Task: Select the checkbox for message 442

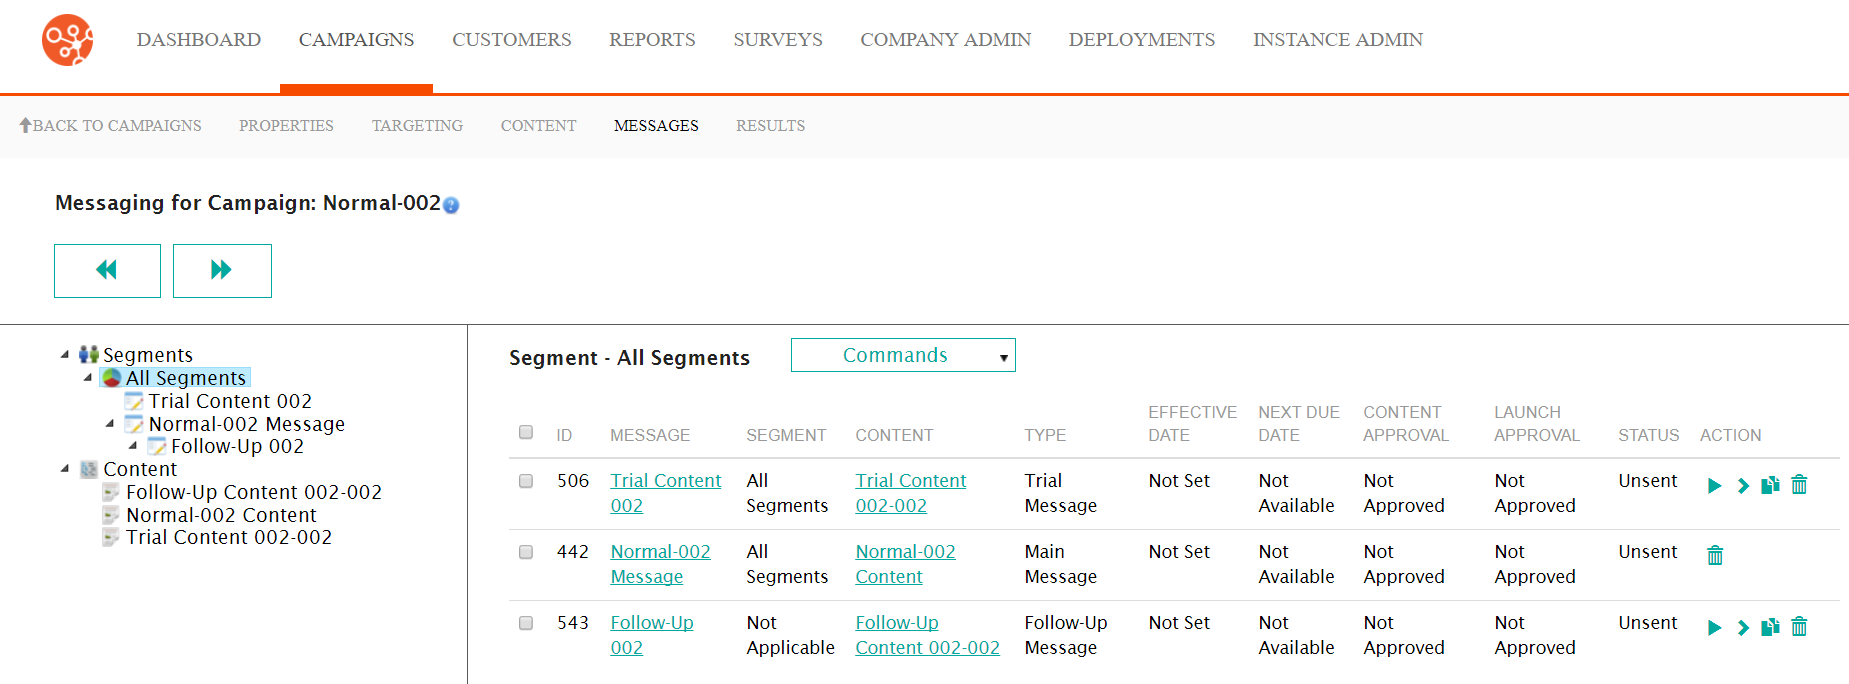Action: click(526, 552)
